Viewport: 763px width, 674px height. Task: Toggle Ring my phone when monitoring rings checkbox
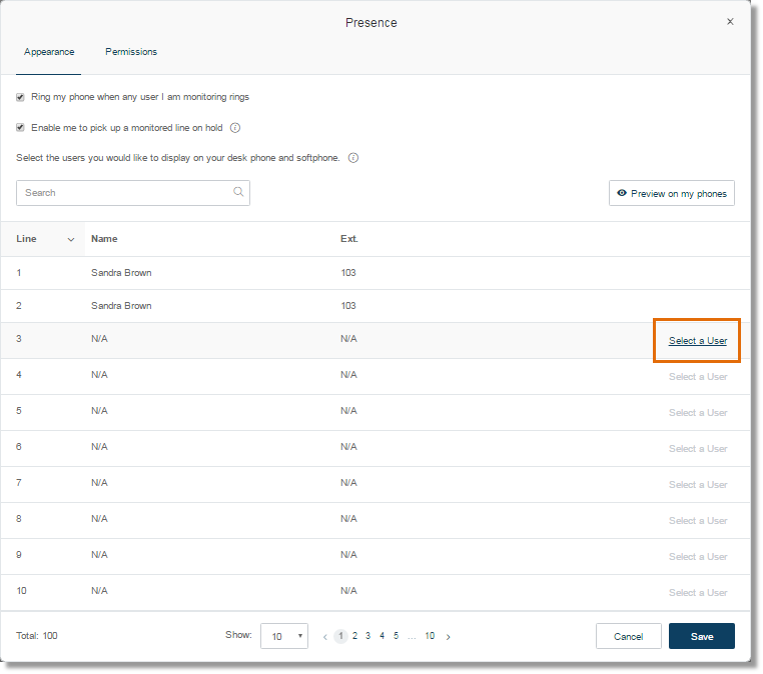20,97
